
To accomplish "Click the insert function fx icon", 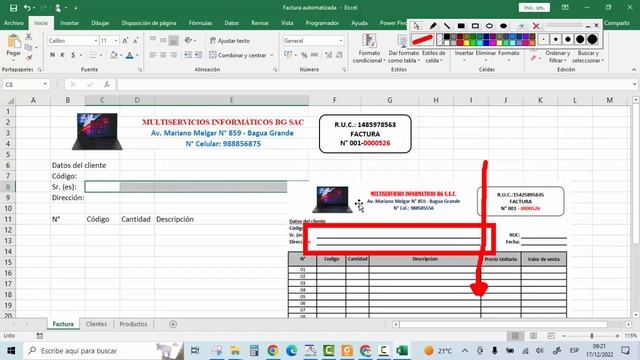I will coord(107,84).
